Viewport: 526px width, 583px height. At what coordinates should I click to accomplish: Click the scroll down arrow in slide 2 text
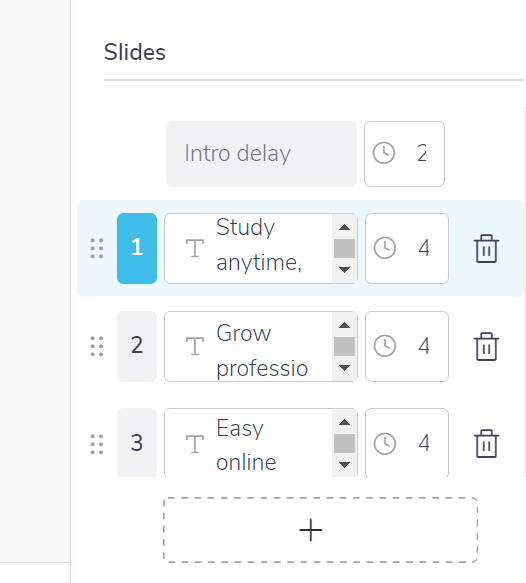[x=345, y=368]
